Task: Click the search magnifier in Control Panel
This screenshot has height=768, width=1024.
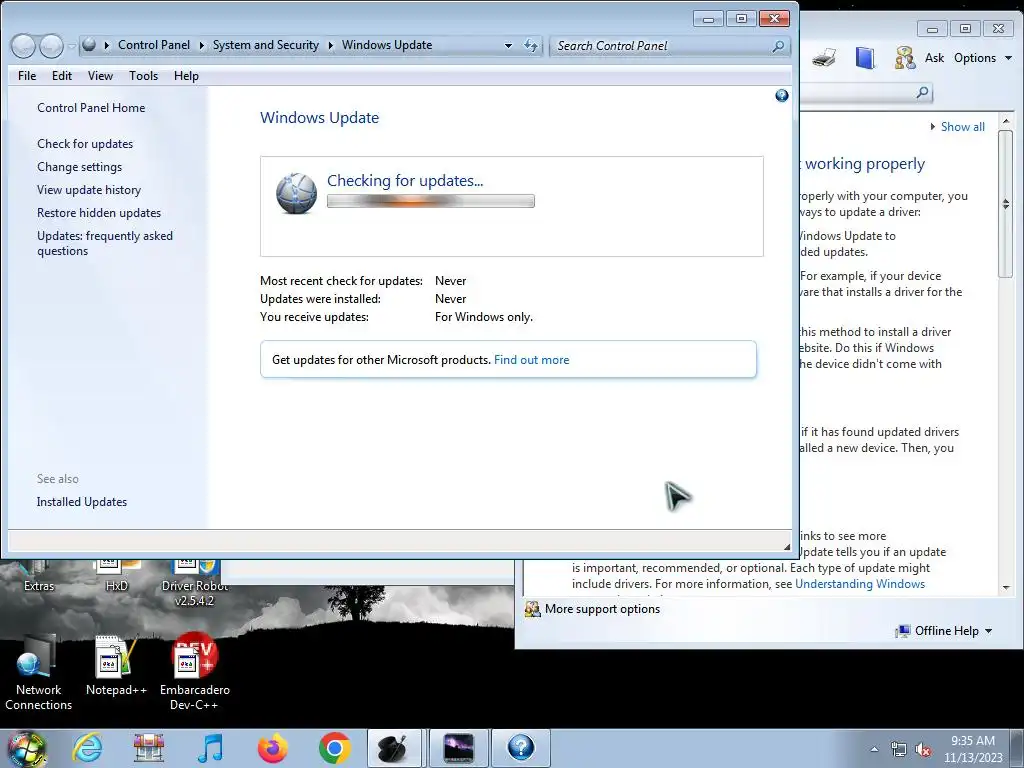Action: coord(778,46)
